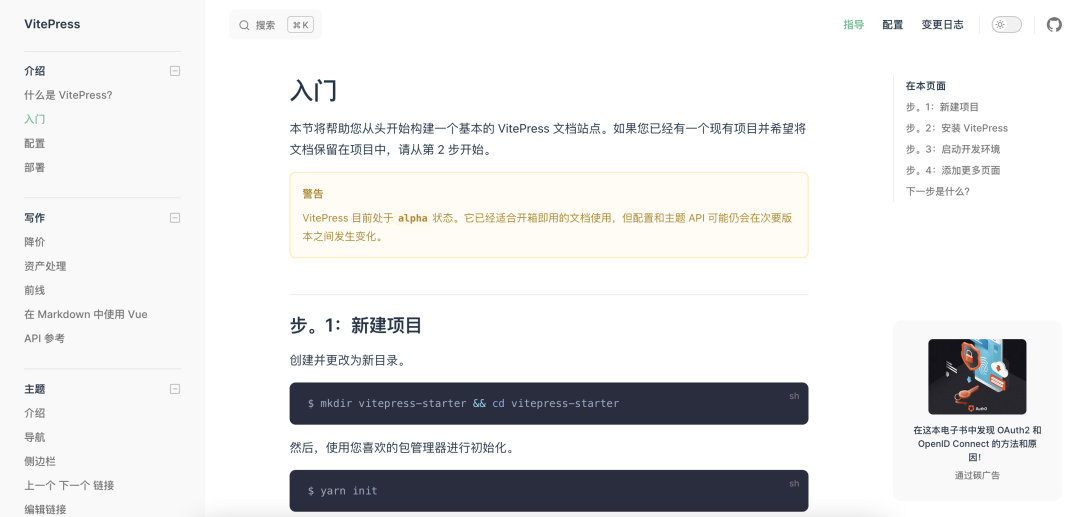This screenshot has width=1080, height=517.
Task: Open API 参考 sidebar page
Action: click(45, 338)
